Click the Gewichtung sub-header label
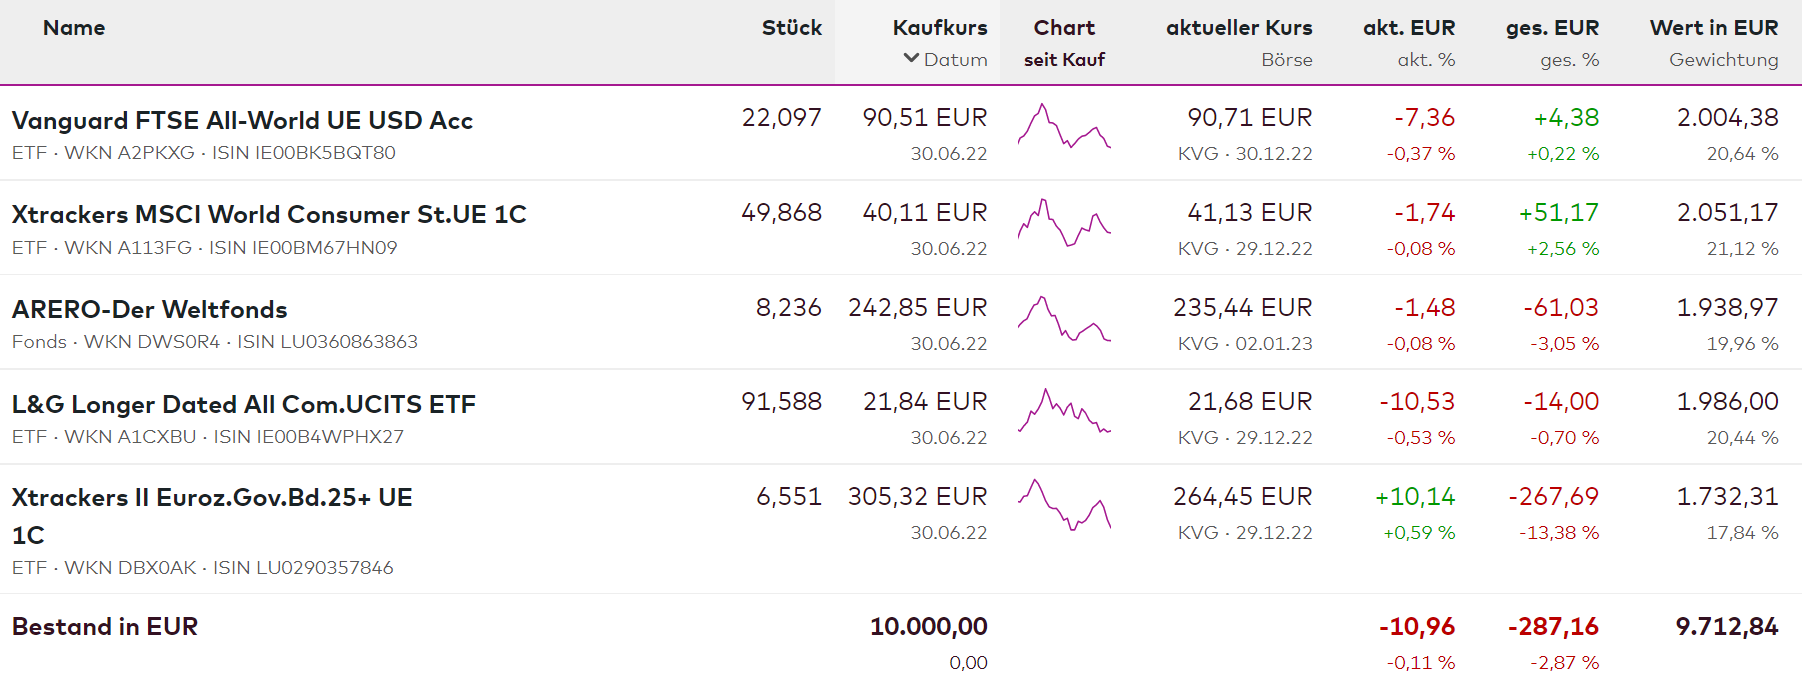This screenshot has width=1802, height=686. (x=1723, y=60)
